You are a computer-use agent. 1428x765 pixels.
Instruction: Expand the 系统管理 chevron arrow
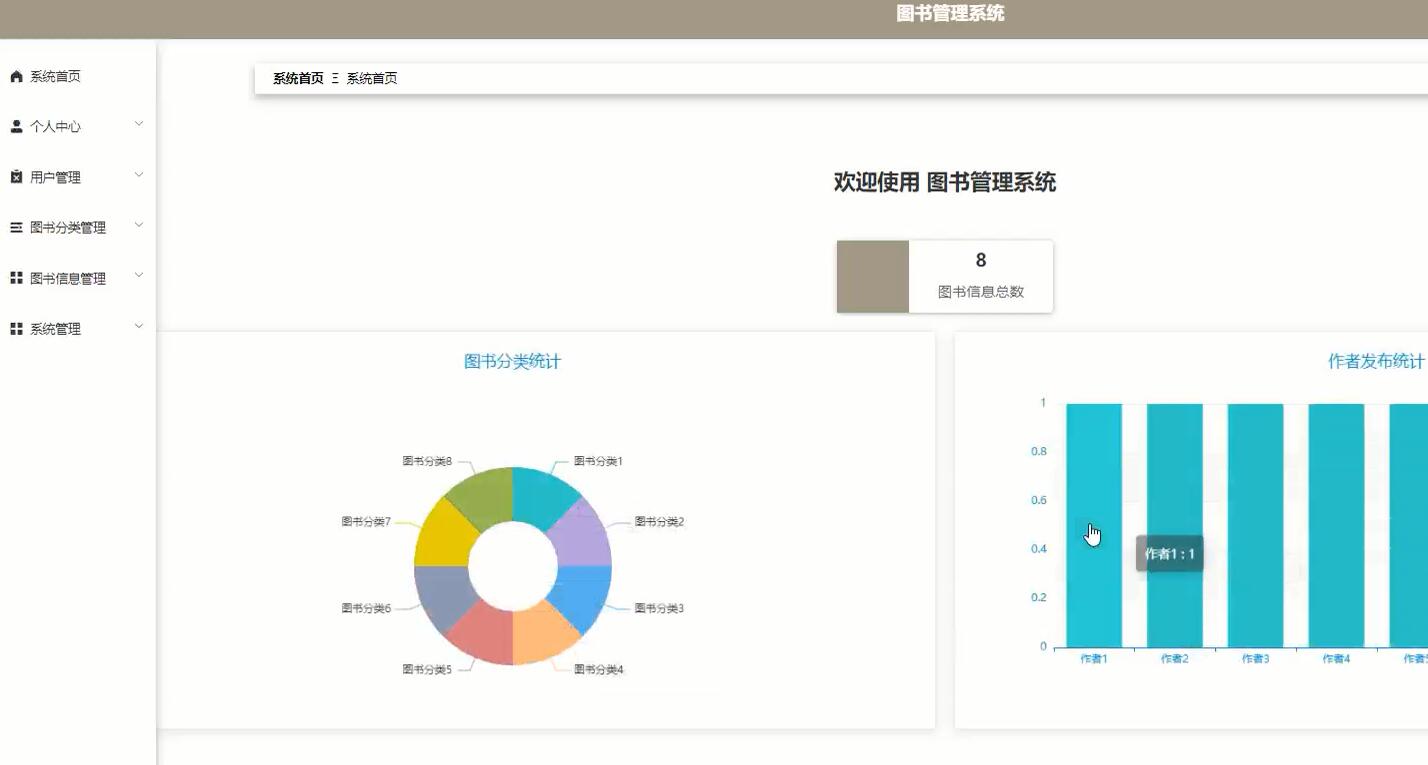[139, 326]
